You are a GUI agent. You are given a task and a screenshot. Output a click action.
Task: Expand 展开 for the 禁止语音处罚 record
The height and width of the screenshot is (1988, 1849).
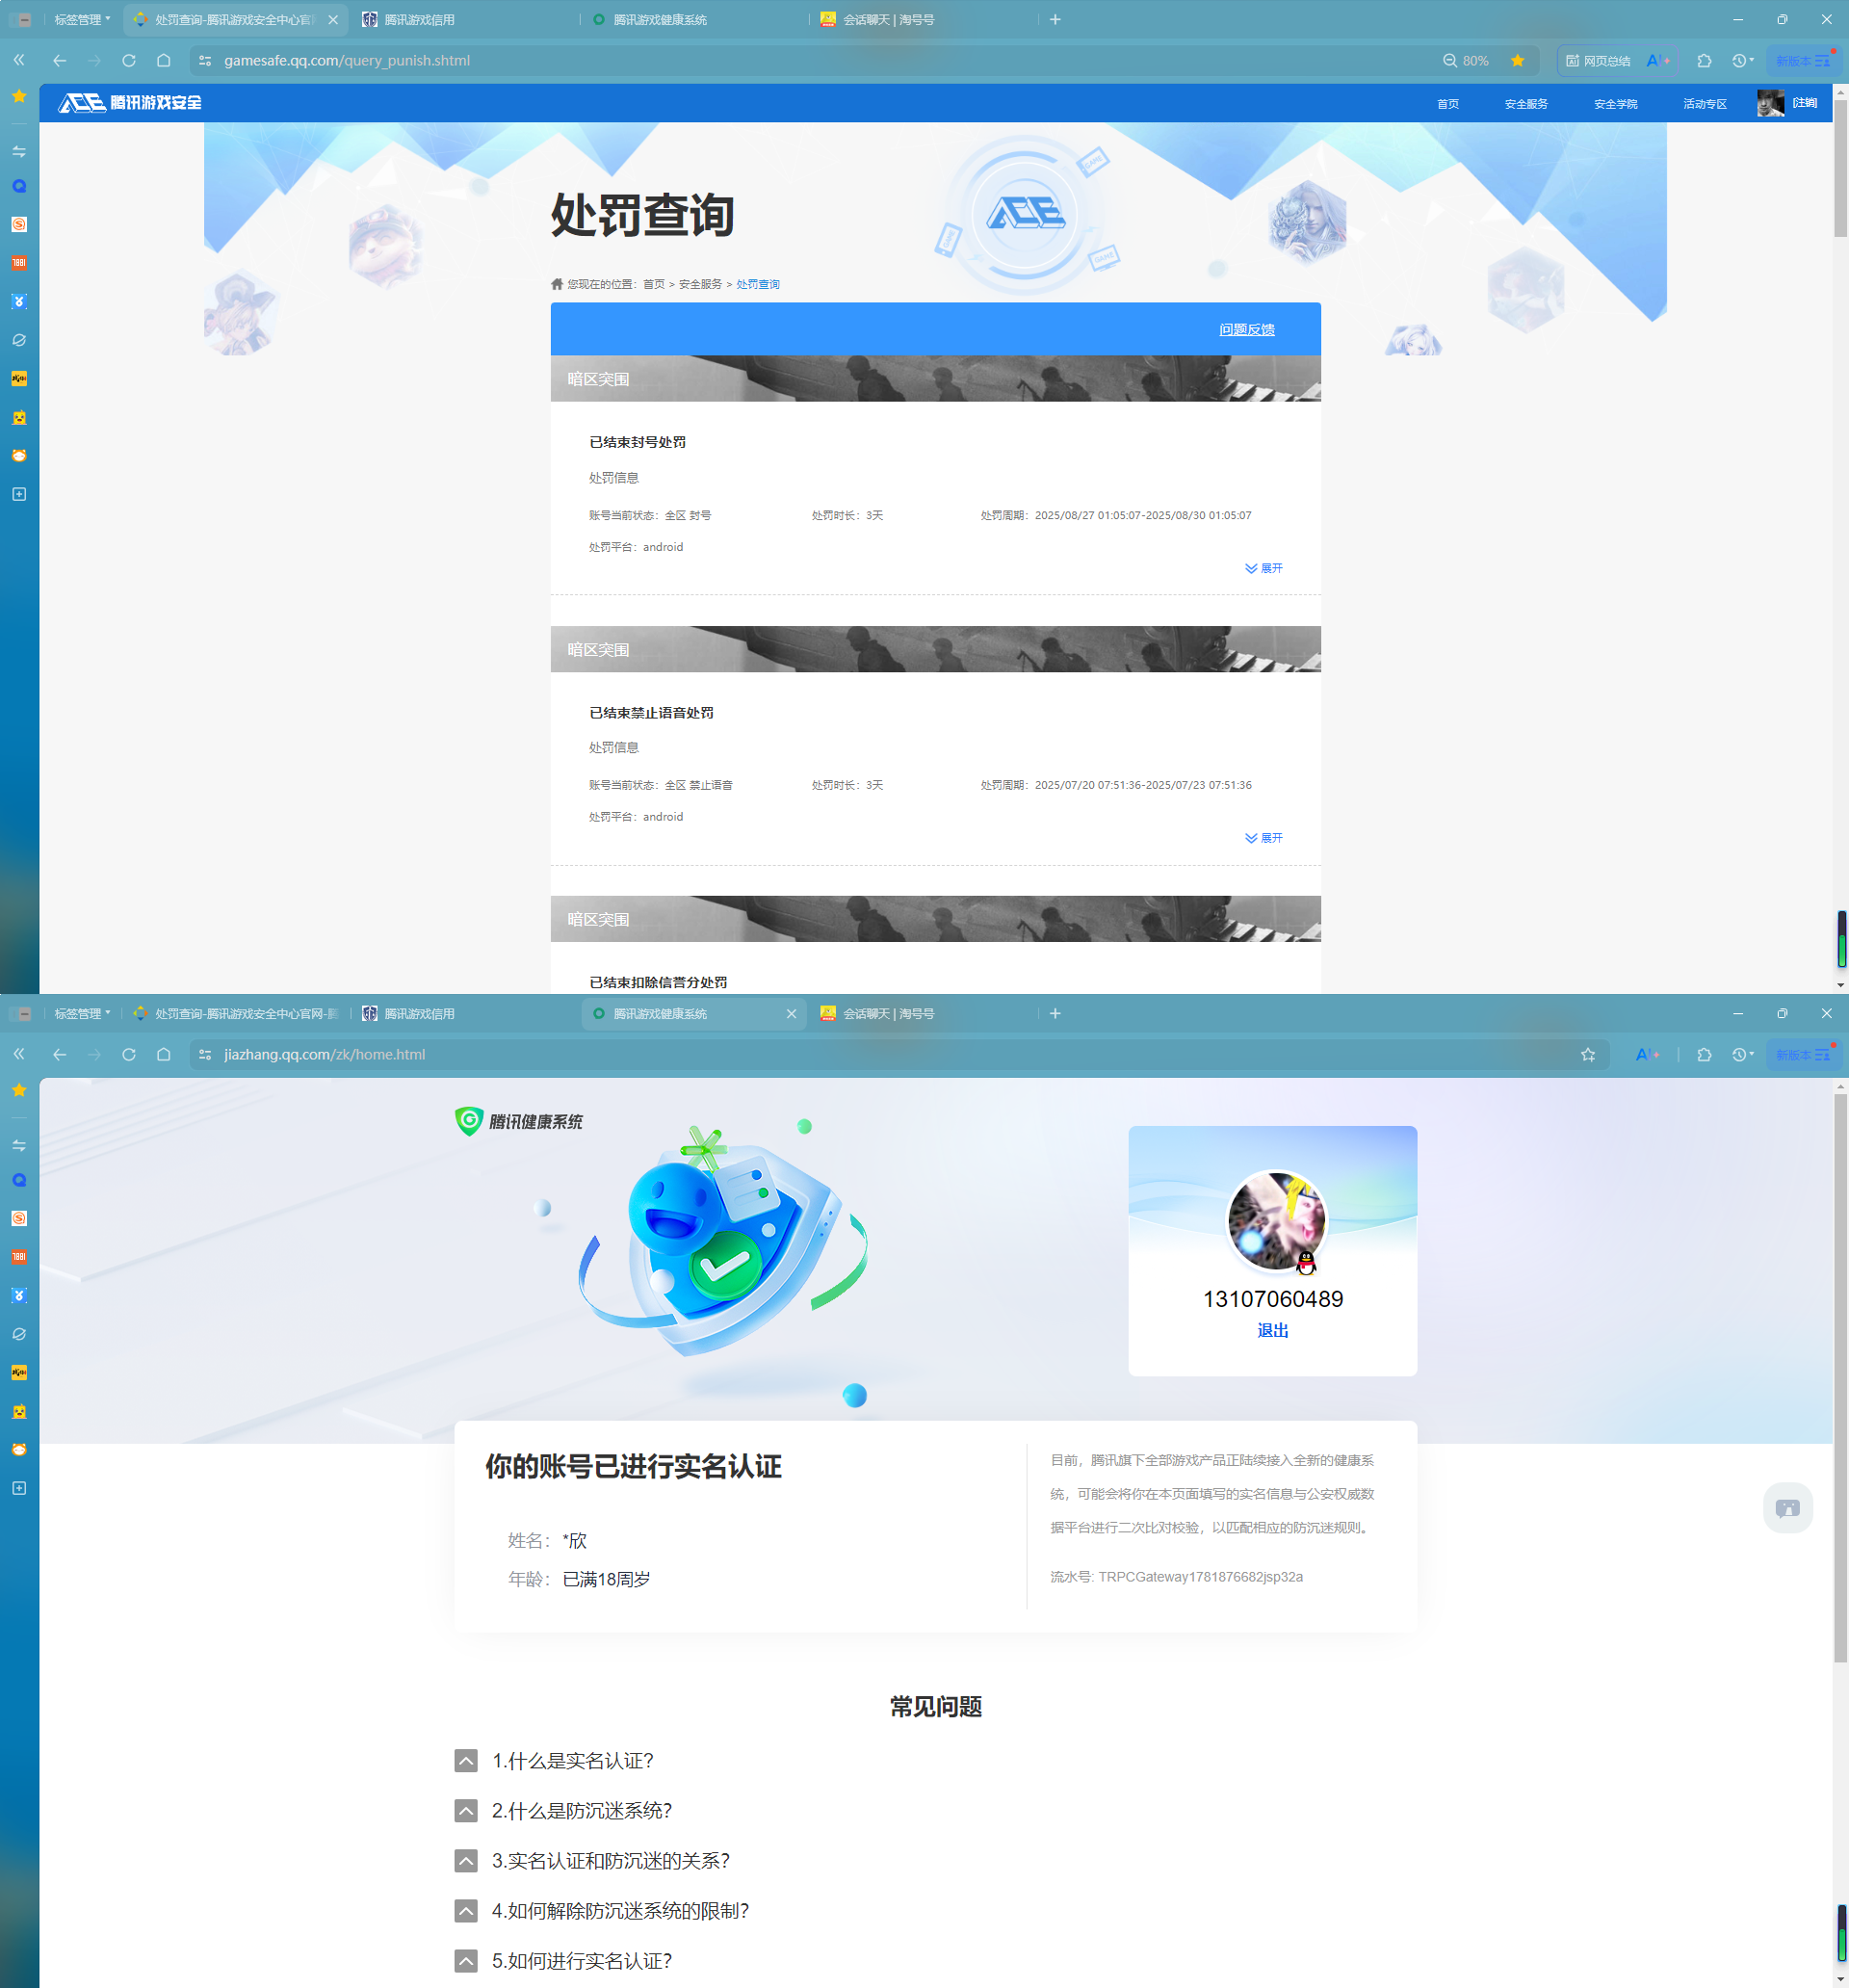pos(1264,839)
